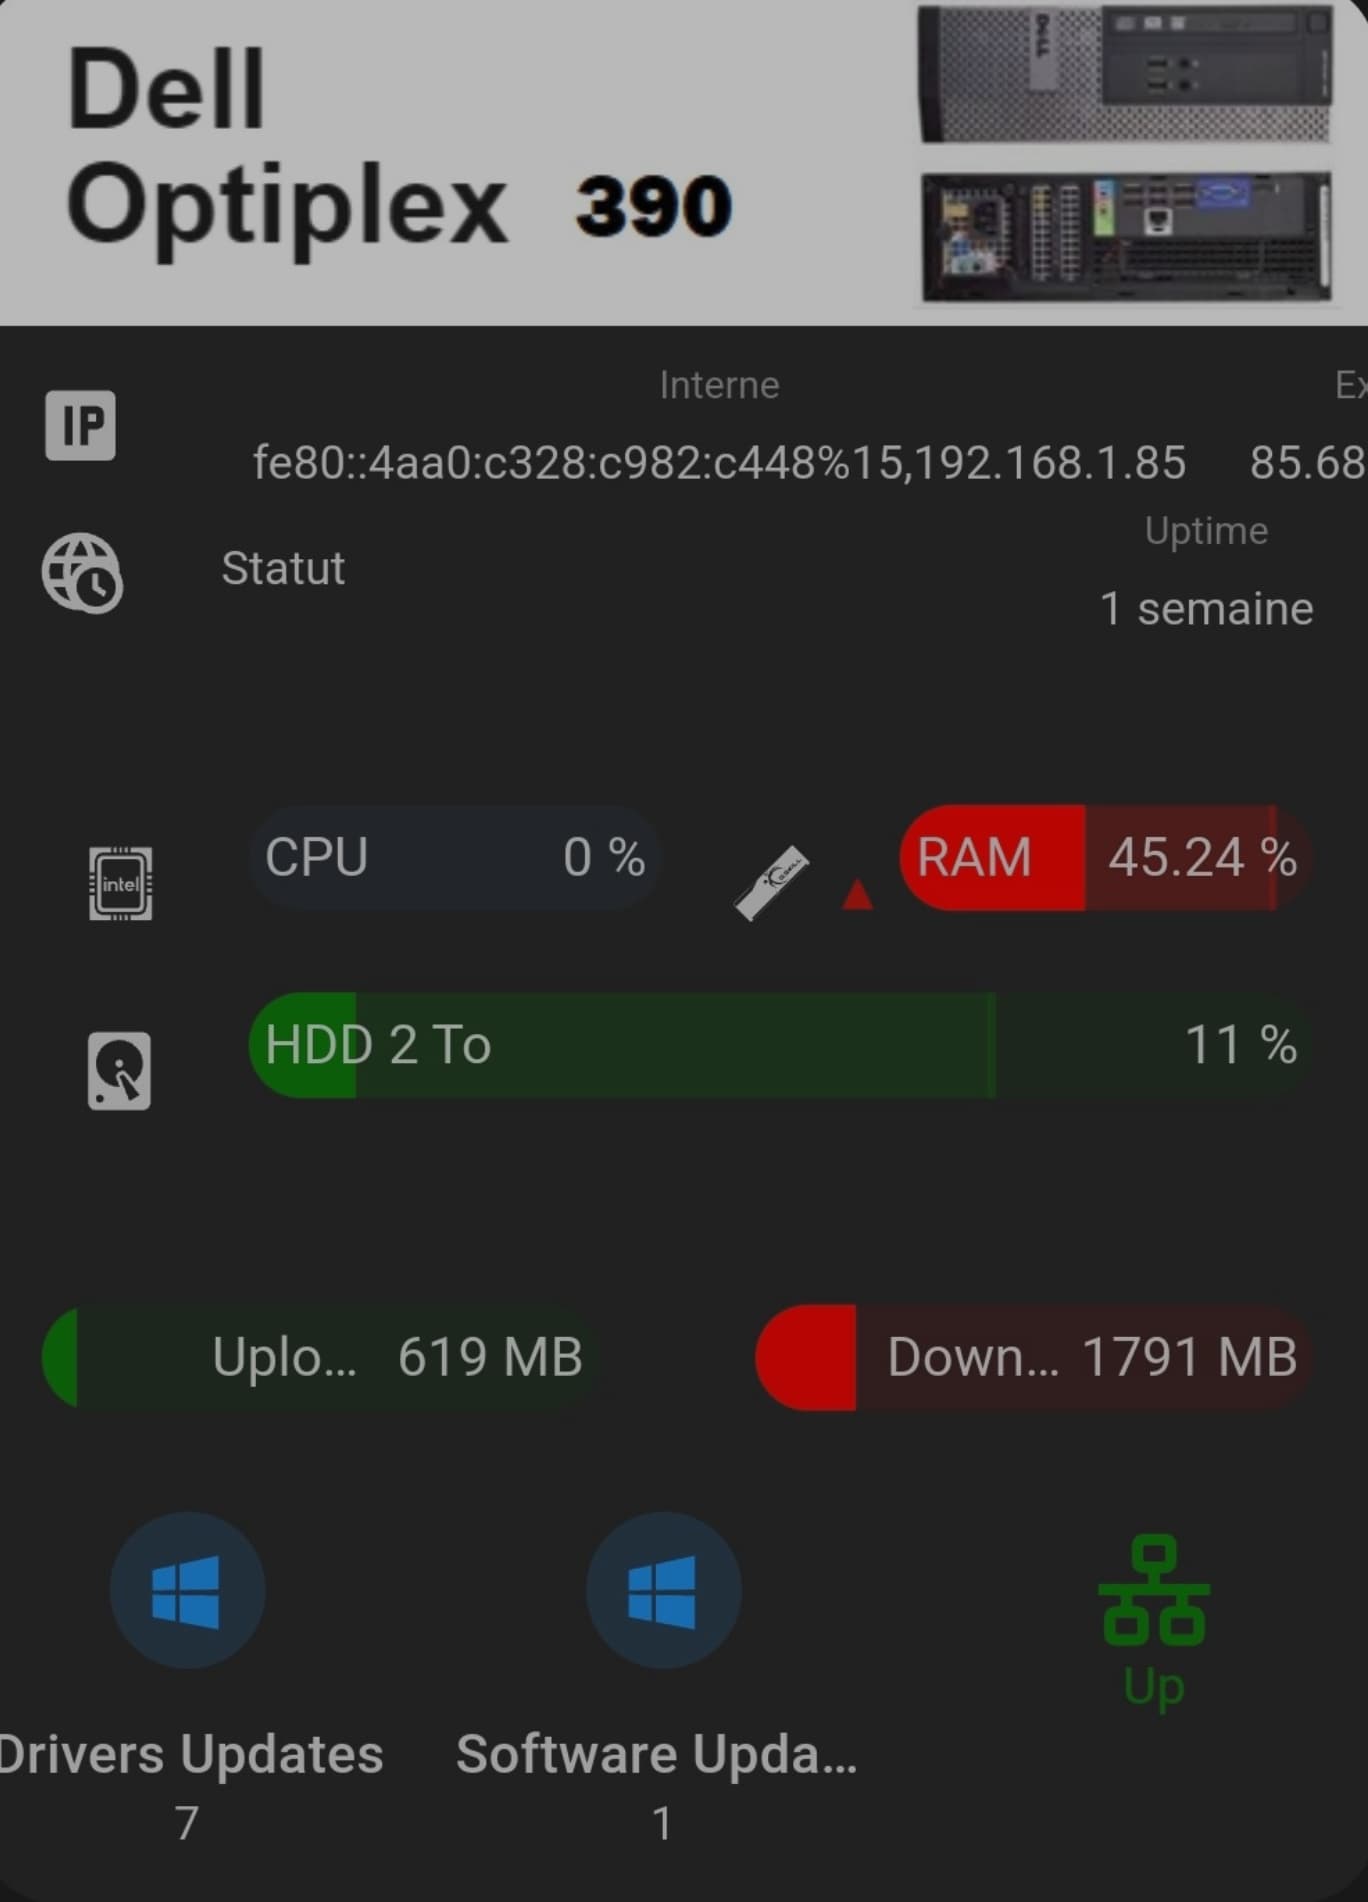This screenshot has height=1902, width=1368.
Task: Click the HDD 2 To usage bar
Action: click(781, 1045)
